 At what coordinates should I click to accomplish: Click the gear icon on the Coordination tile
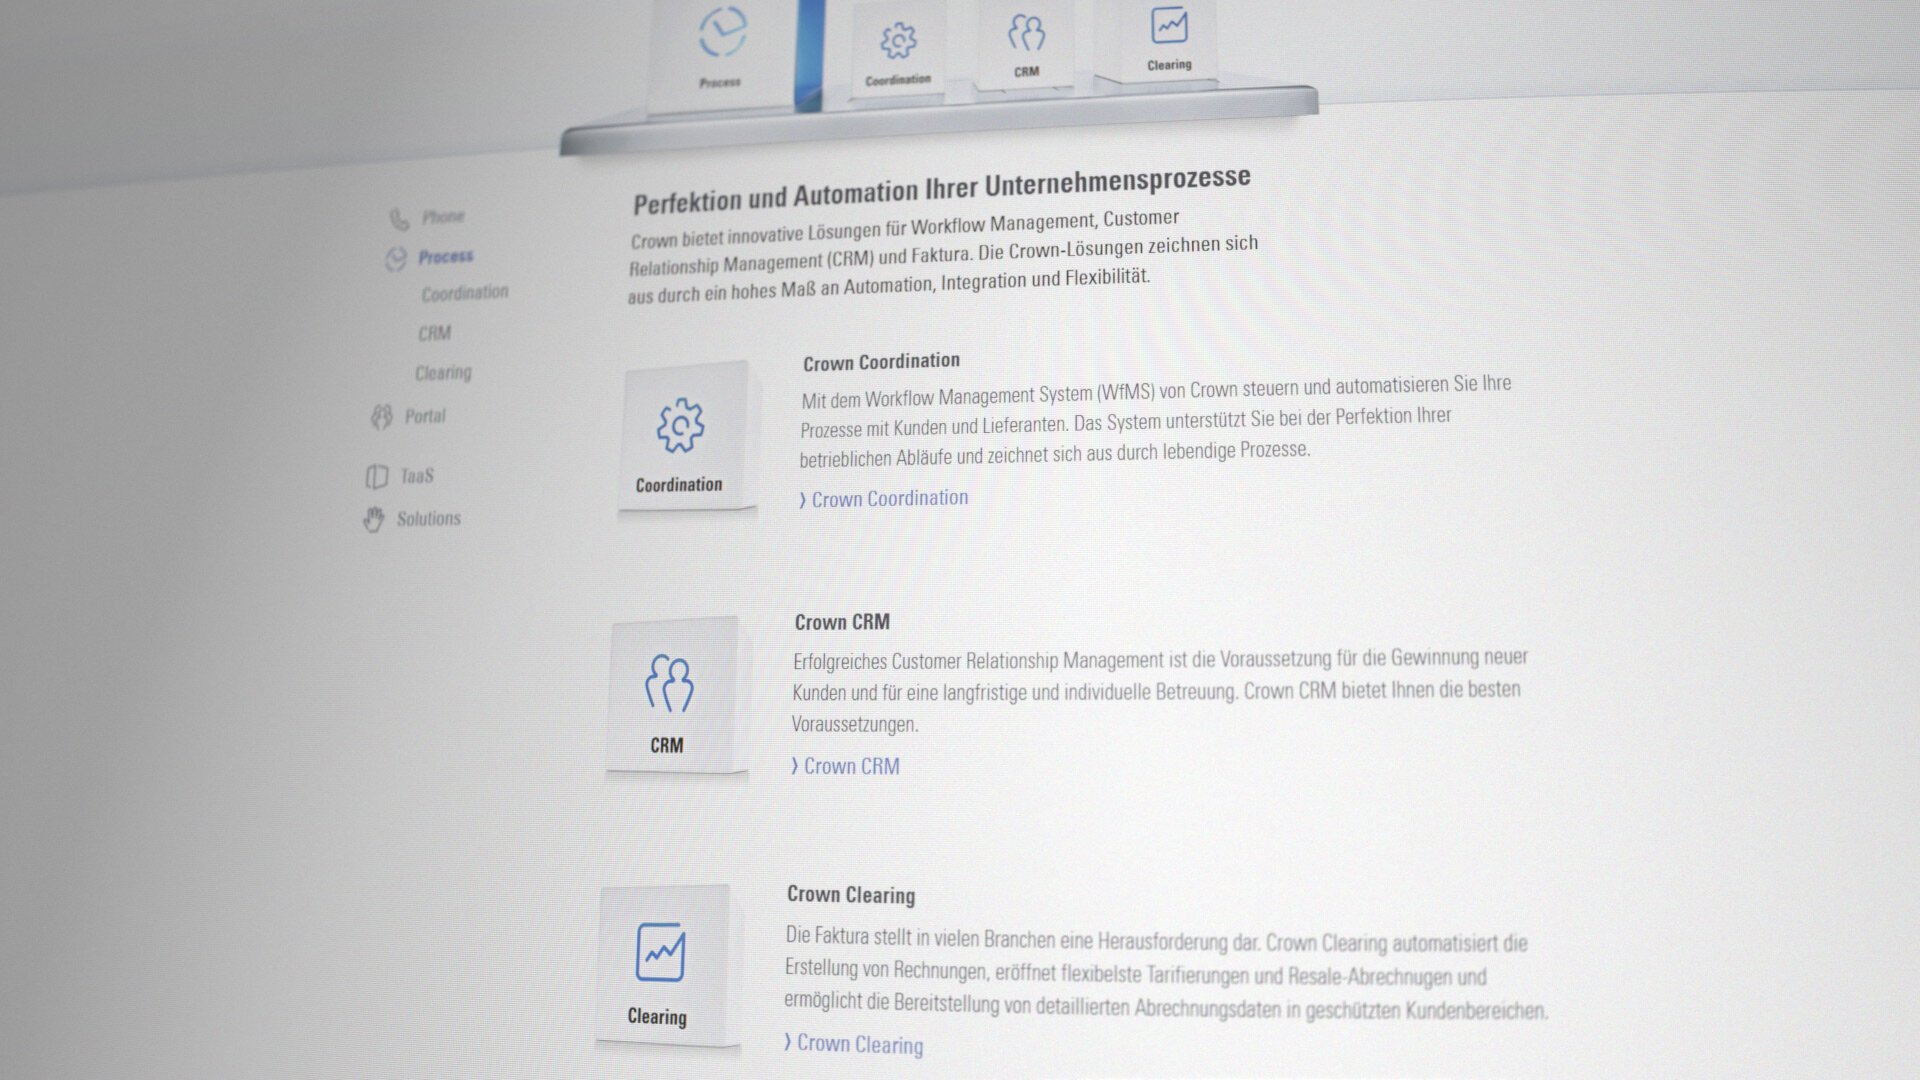point(681,424)
